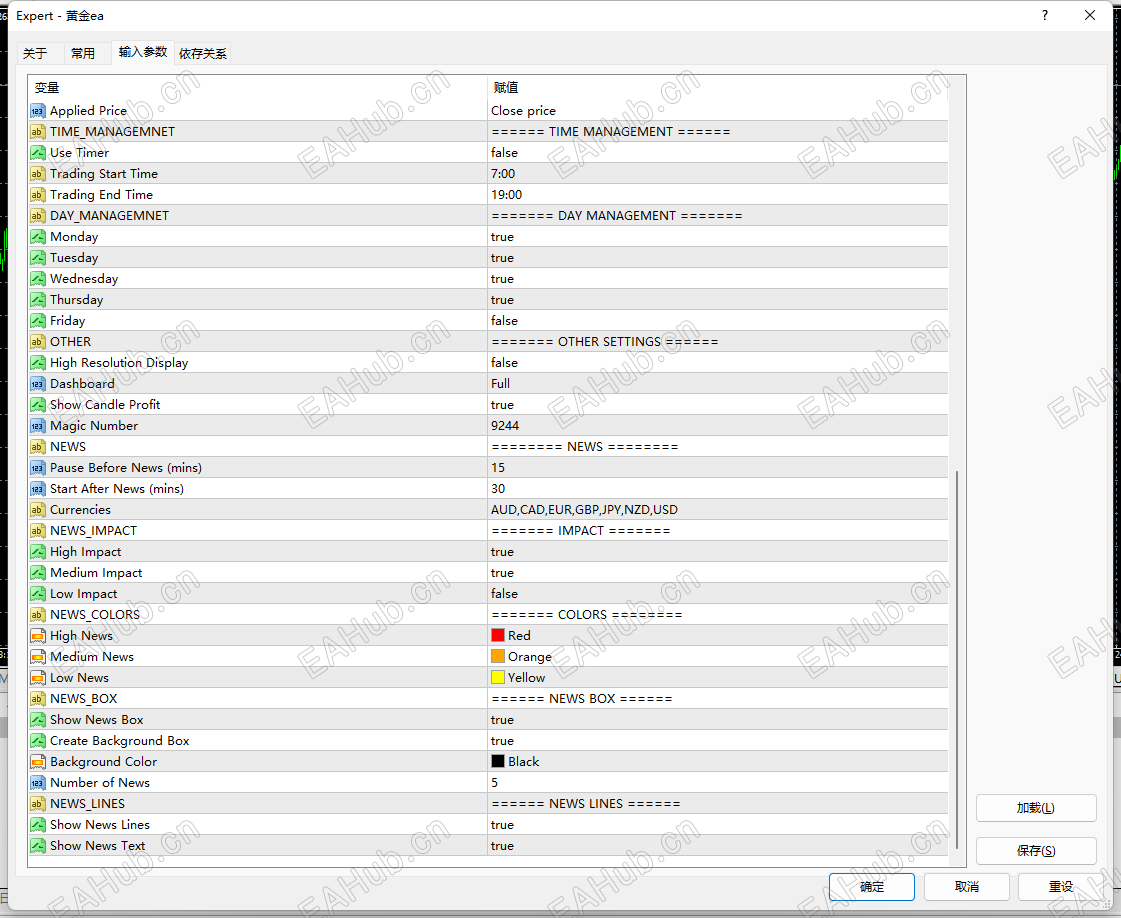This screenshot has height=918, width=1121.
Task: Edit the Currencies list value field
Action: point(718,510)
